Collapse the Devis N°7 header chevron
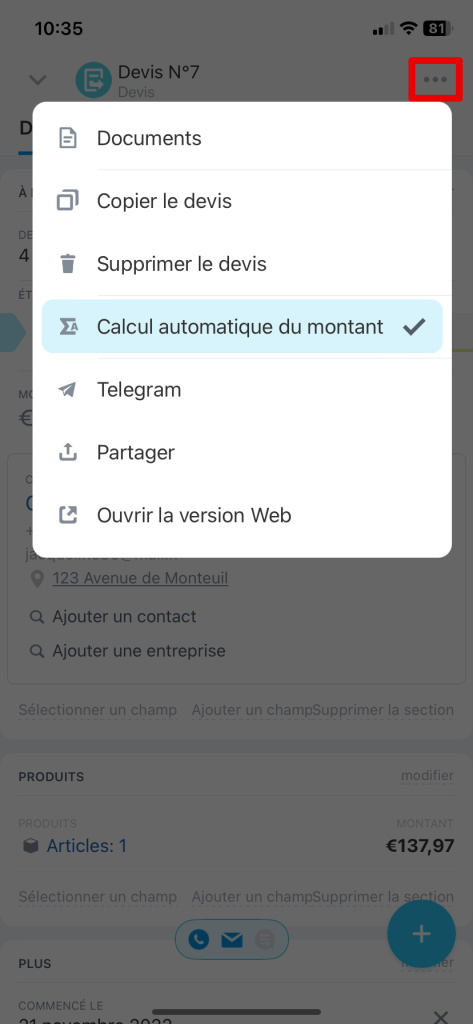 coord(38,80)
